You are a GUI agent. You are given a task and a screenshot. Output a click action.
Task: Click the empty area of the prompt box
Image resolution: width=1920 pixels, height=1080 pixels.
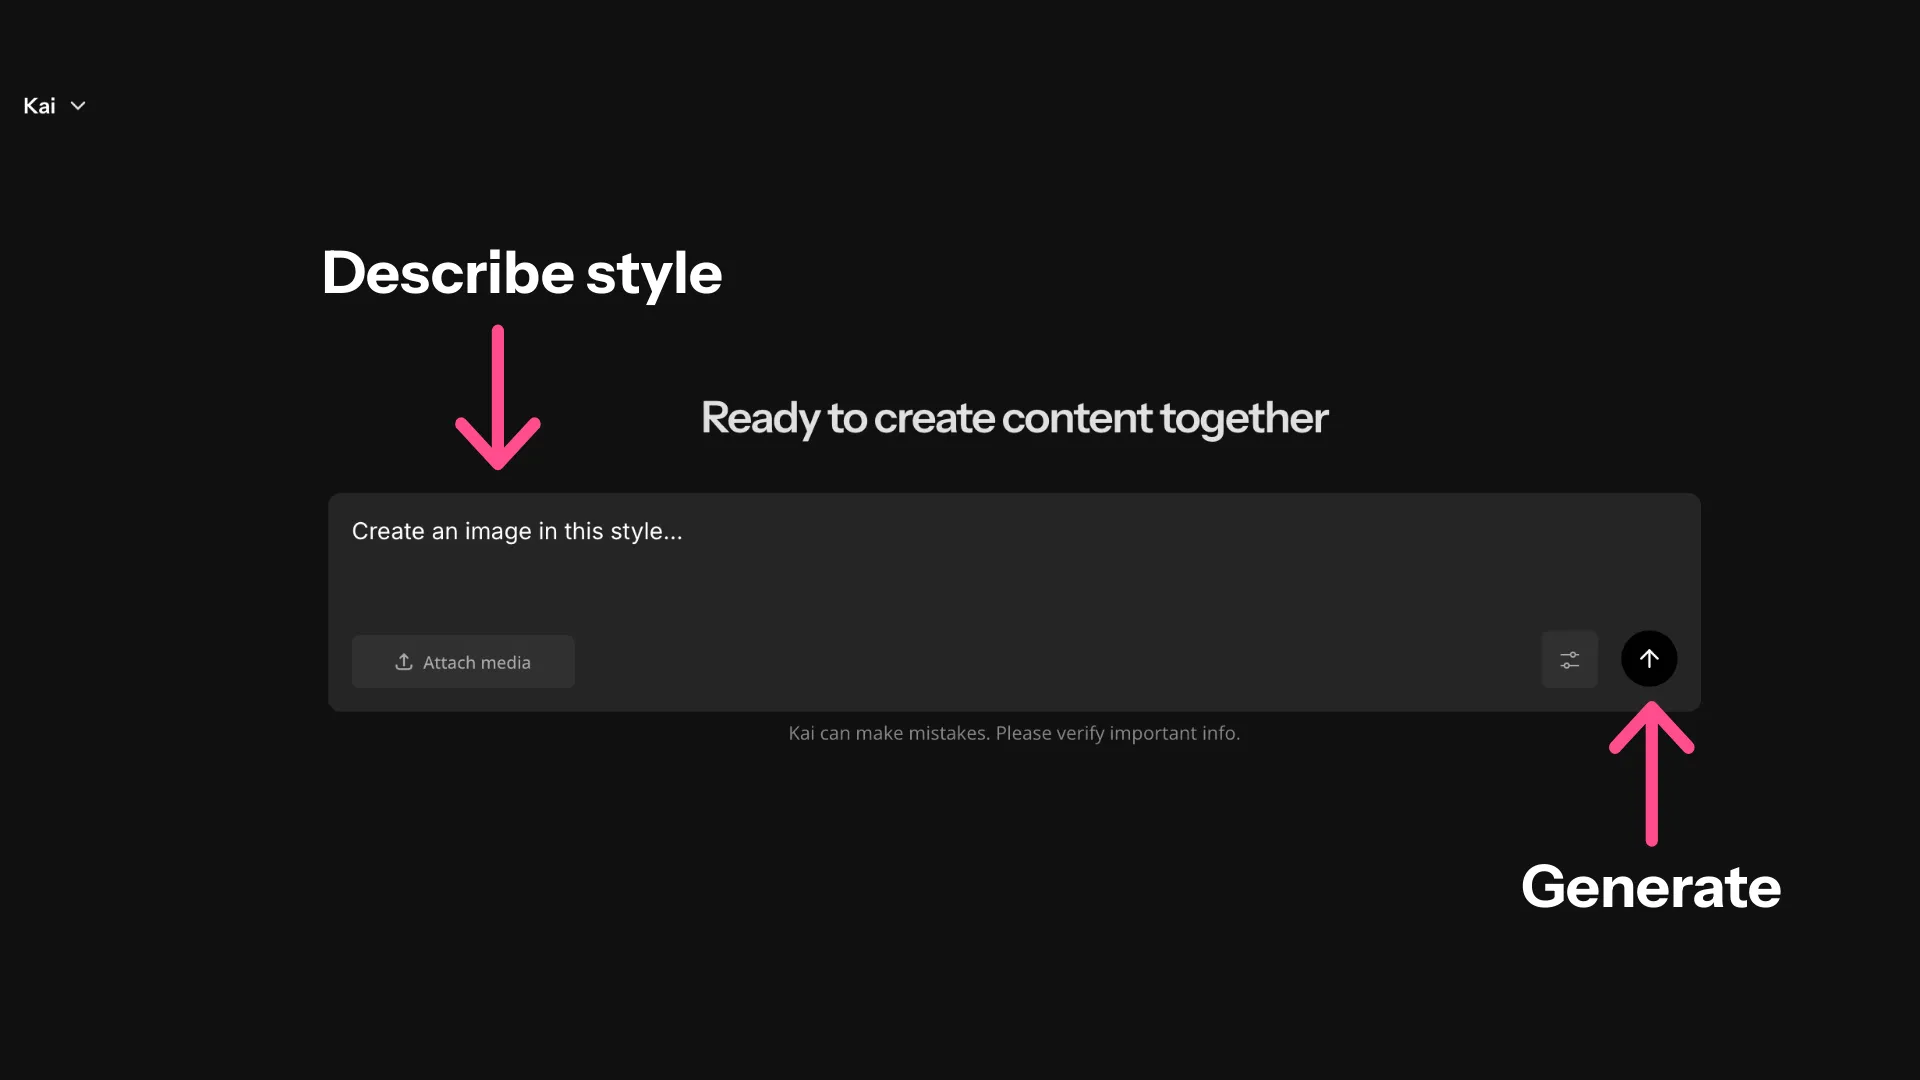[x=1100, y=570]
